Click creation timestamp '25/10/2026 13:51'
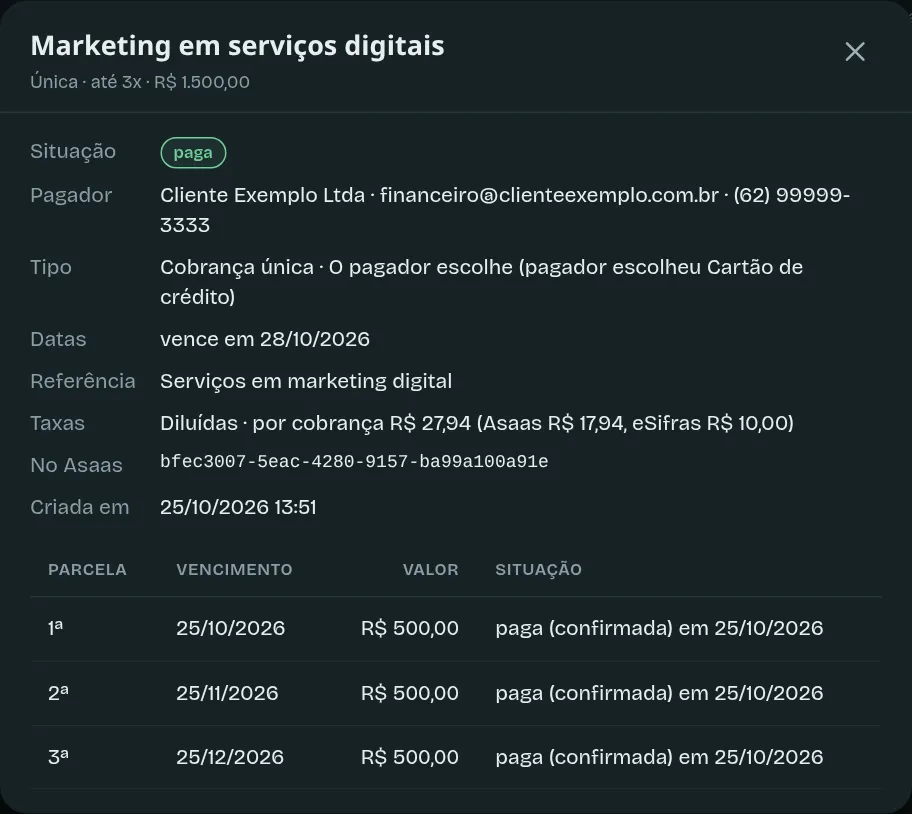The width and height of the screenshot is (912, 814). coord(238,507)
